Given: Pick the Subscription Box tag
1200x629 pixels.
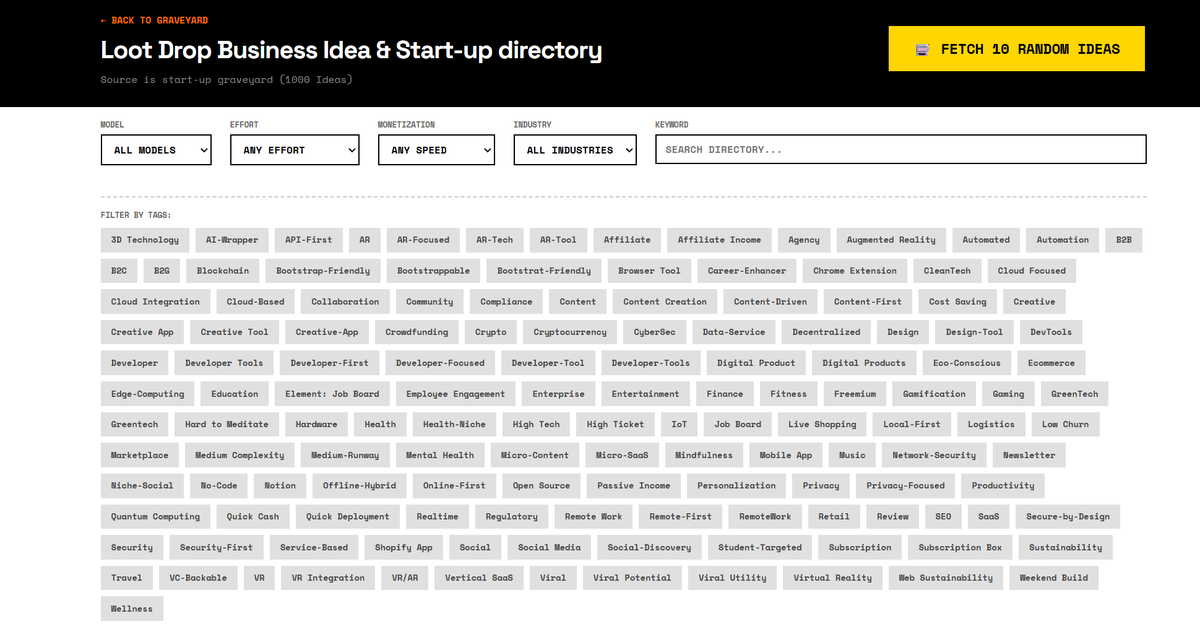Looking at the screenshot, I should coord(960,548).
